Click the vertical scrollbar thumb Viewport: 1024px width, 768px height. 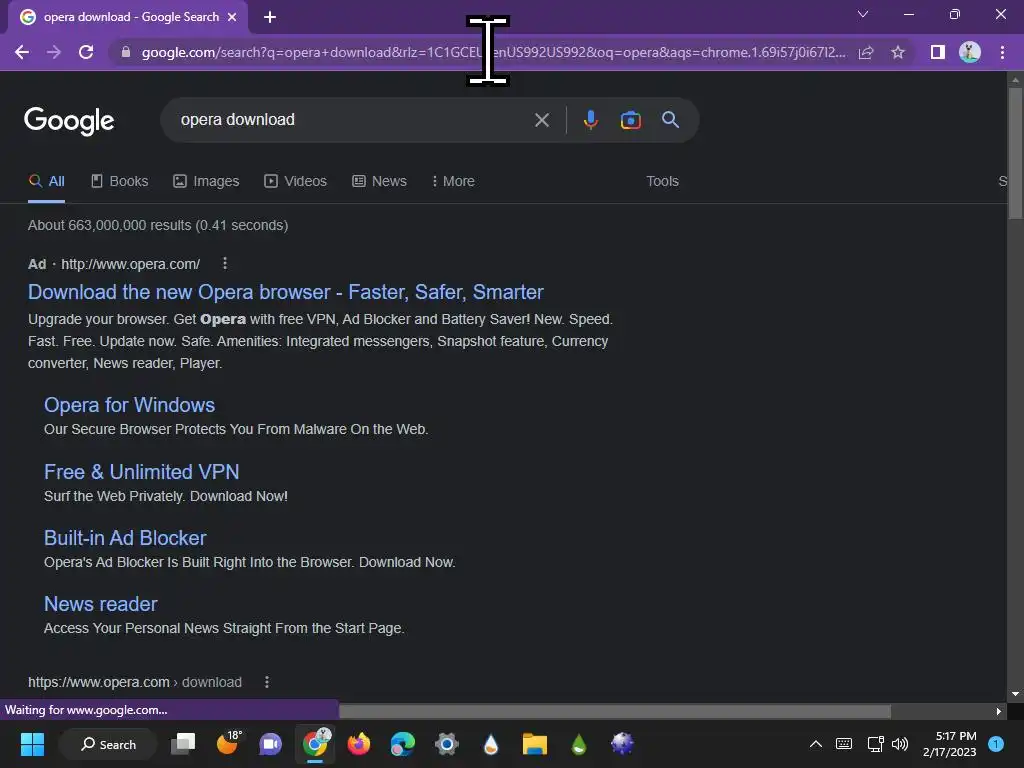(1015, 153)
